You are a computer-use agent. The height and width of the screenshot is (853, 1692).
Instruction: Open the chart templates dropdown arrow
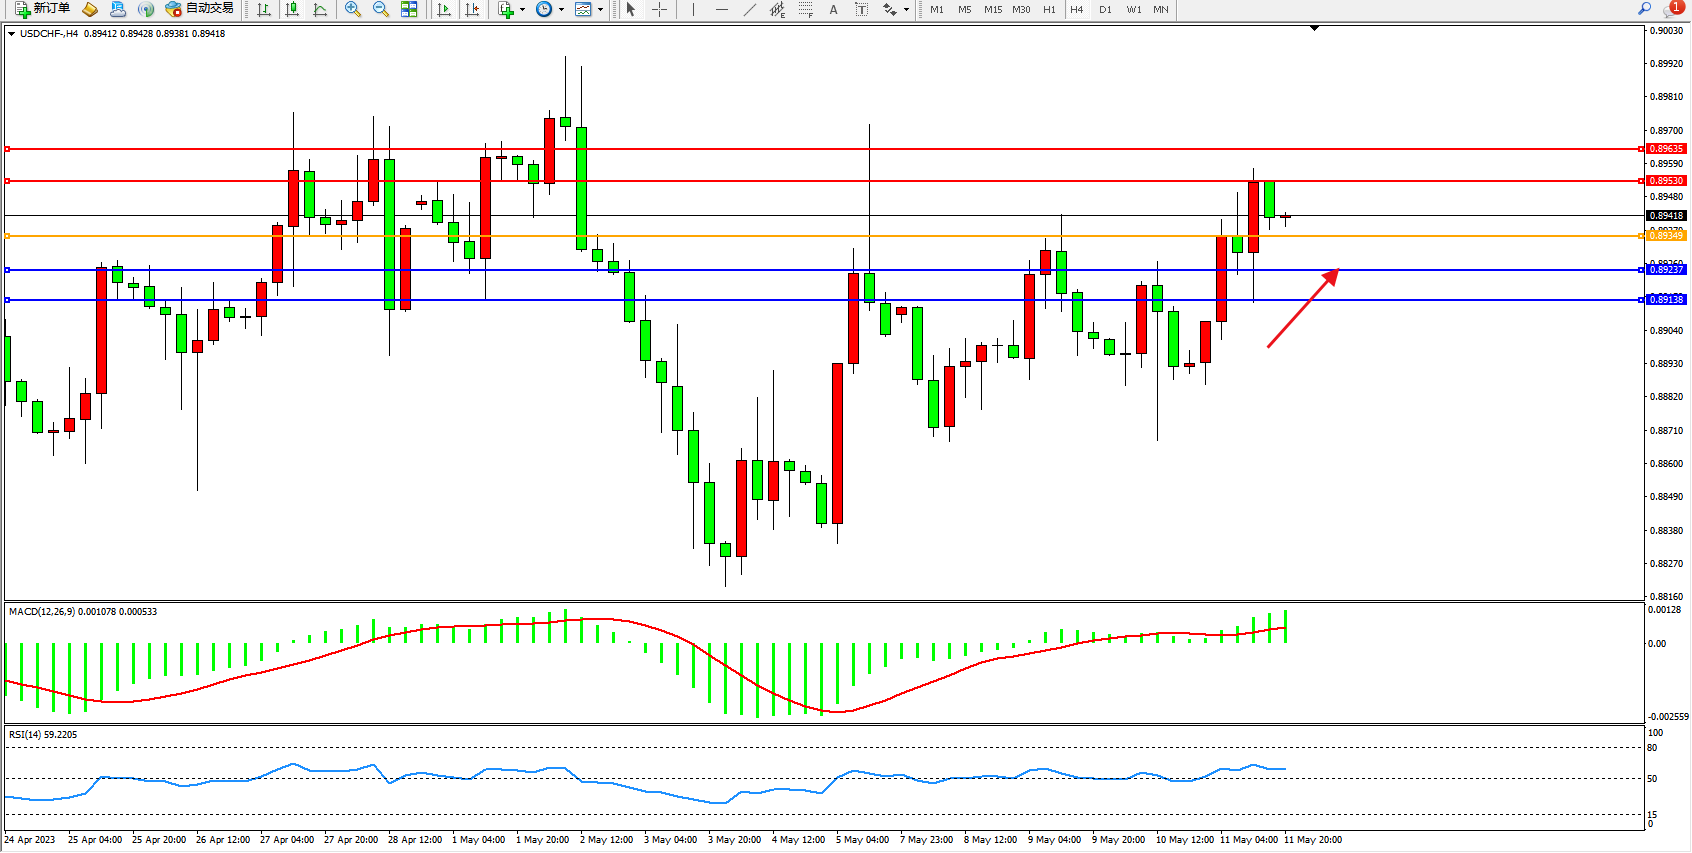600,9
